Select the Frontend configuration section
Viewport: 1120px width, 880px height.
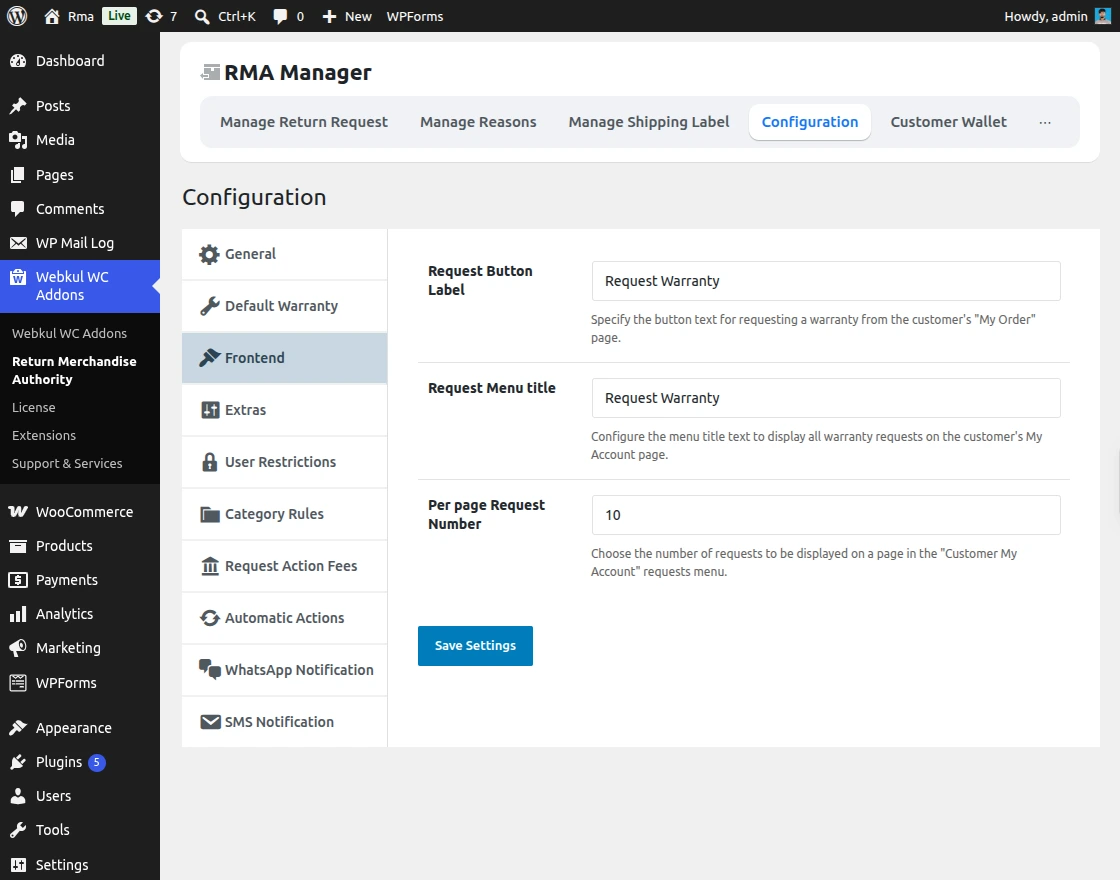tap(284, 358)
